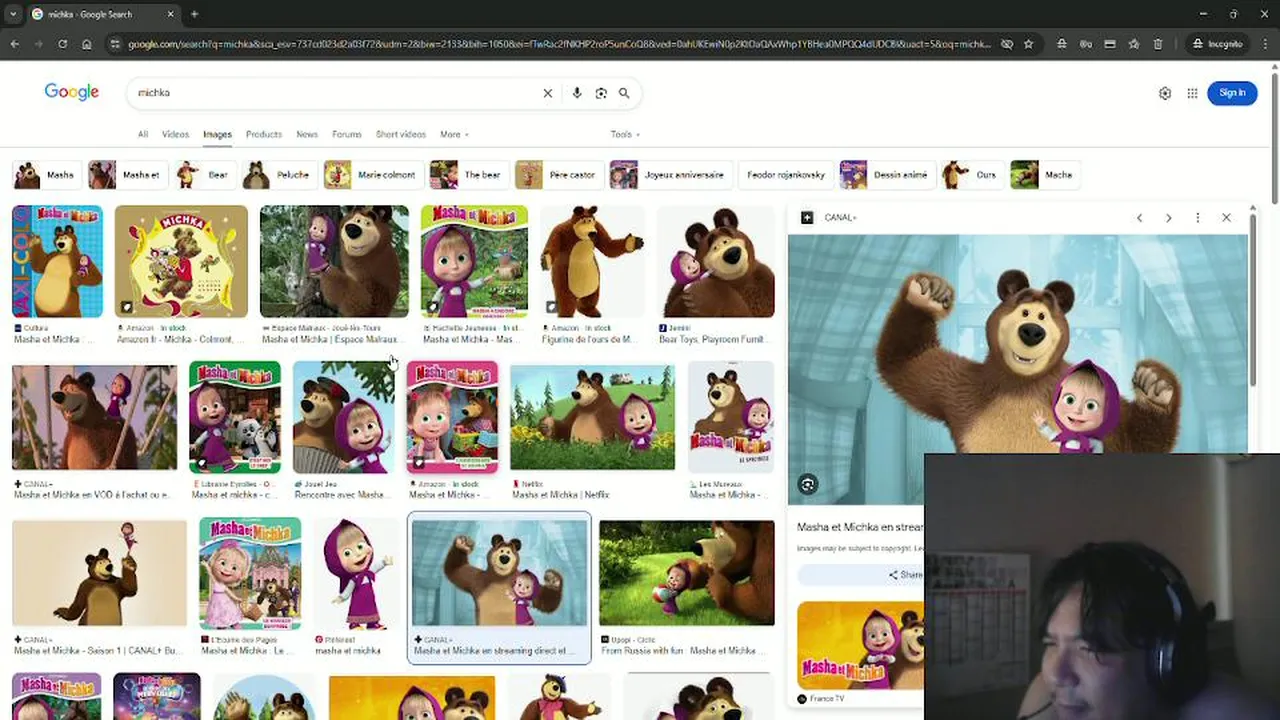The image size is (1280, 720).
Task: Open the Short videos tab
Action: tap(401, 134)
